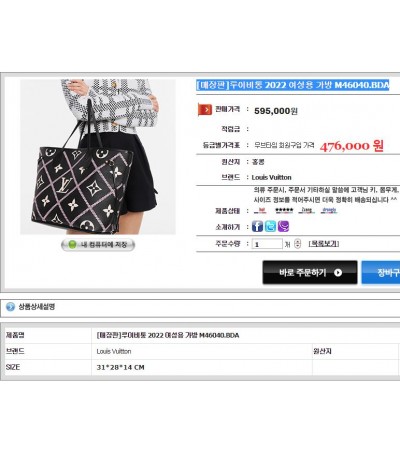Click the quantity up/down stepper arrows
The height and width of the screenshot is (450, 400).
pos(297,244)
